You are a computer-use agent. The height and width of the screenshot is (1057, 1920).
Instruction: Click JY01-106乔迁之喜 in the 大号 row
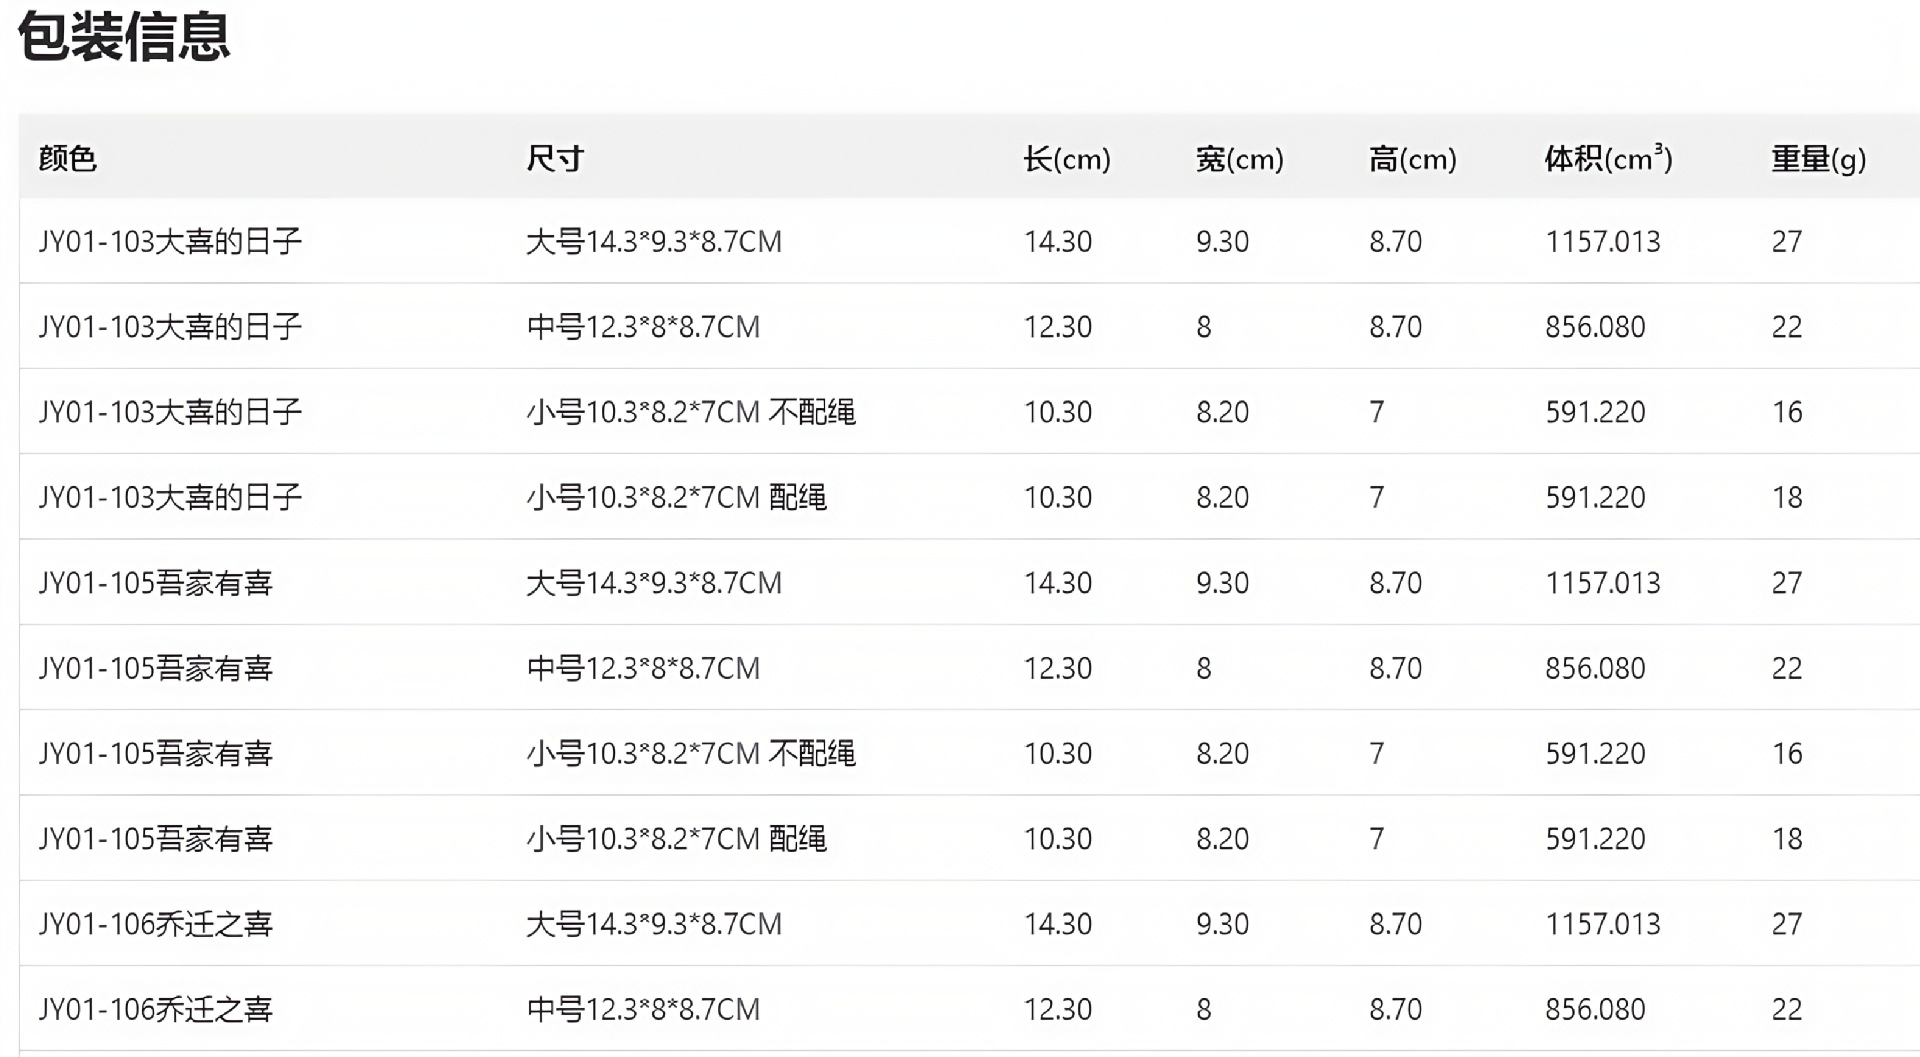pos(155,924)
